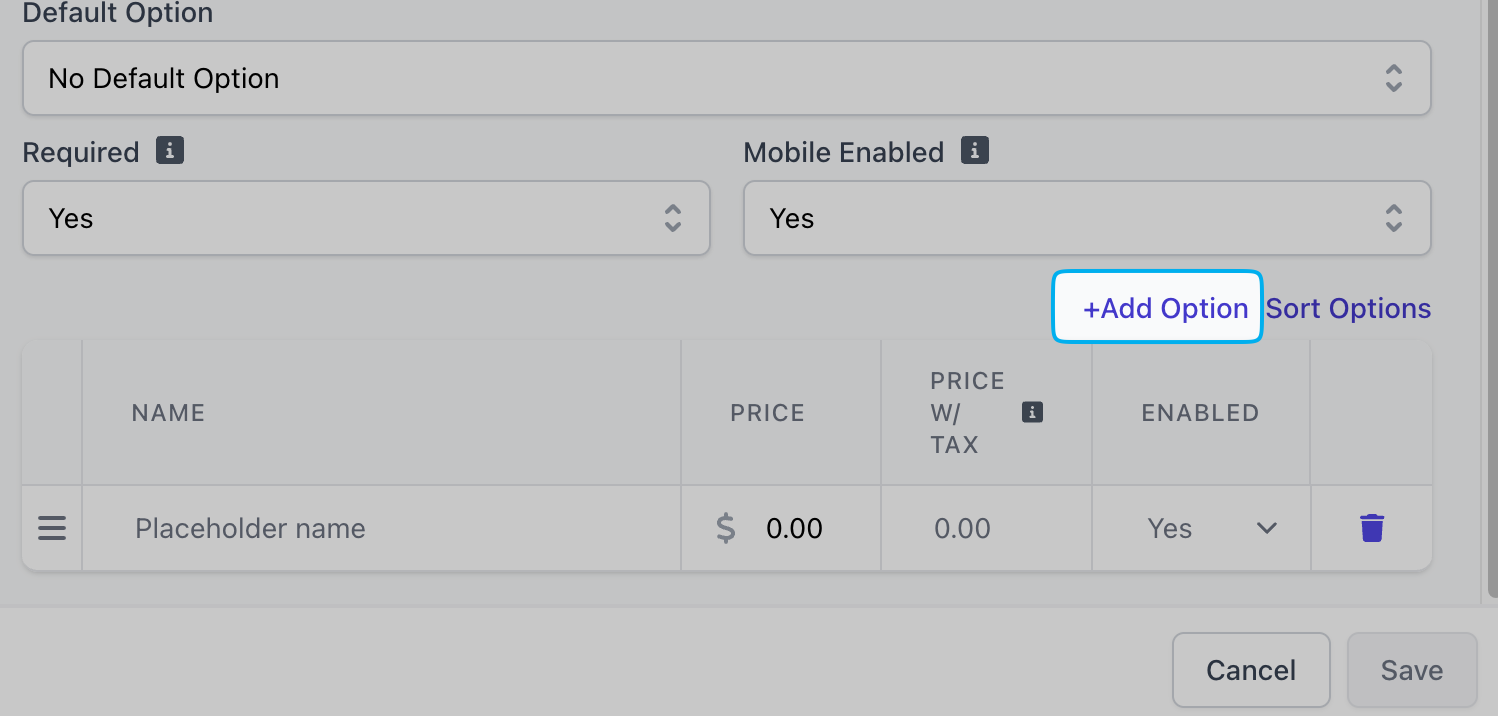Click the Sort Options link
Image resolution: width=1498 pixels, height=716 pixels.
pyautogui.click(x=1348, y=308)
